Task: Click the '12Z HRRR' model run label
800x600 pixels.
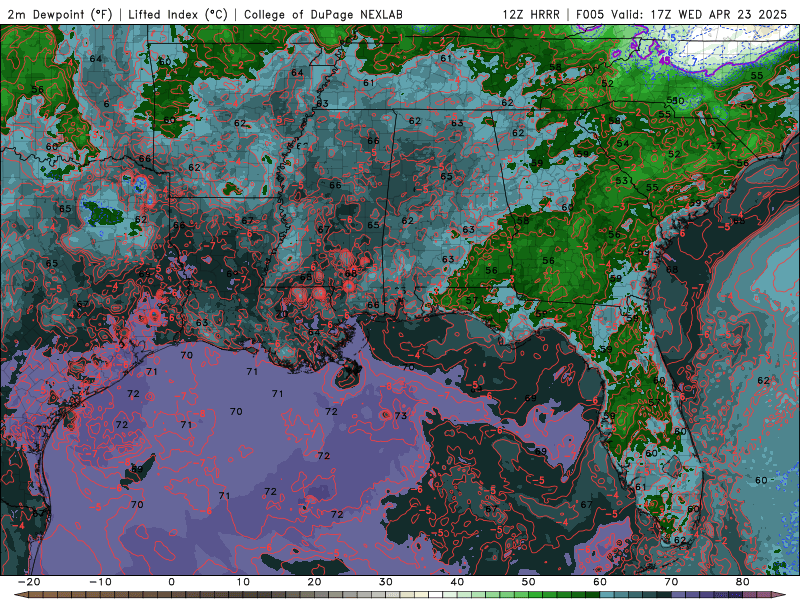Action: pos(531,14)
